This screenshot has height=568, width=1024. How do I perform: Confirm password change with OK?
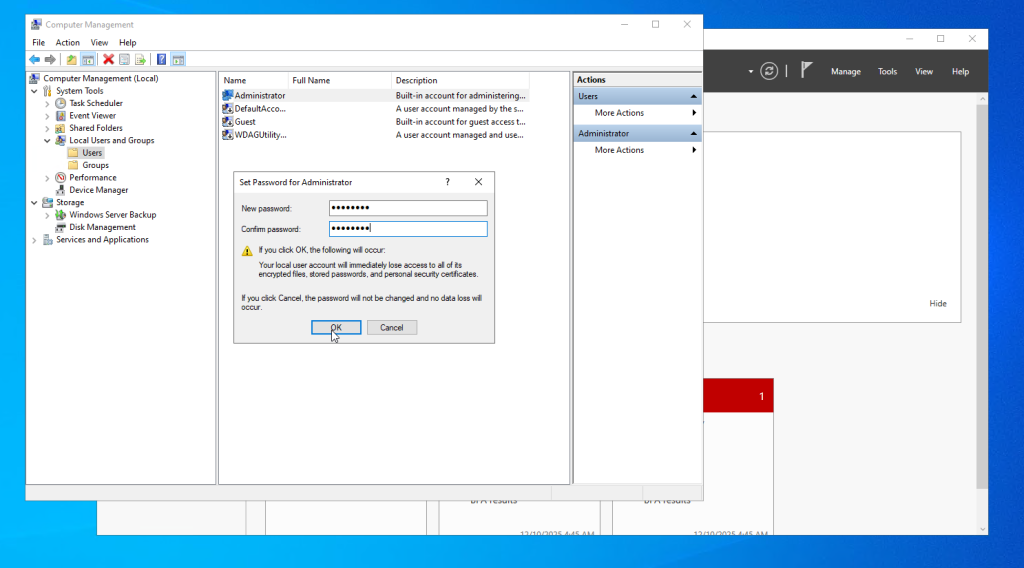click(x=336, y=328)
